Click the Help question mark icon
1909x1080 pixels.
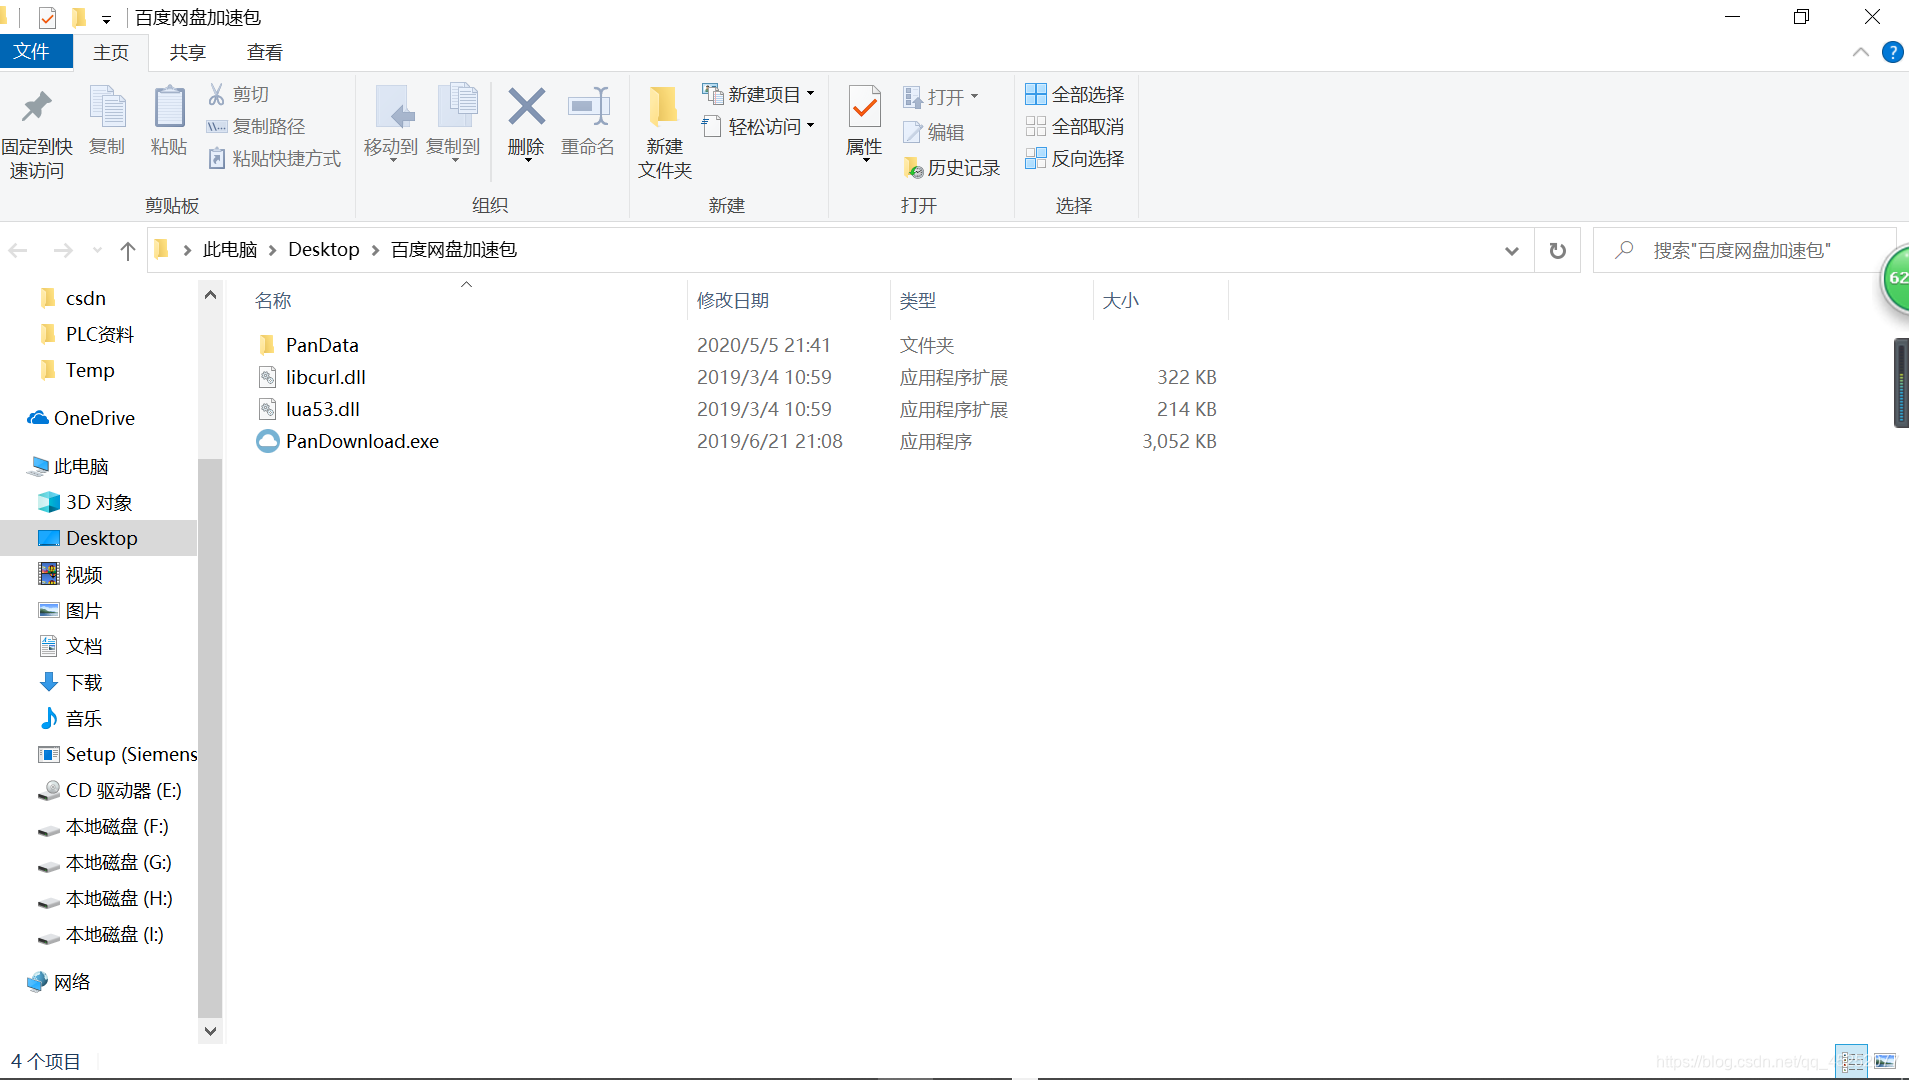(x=1892, y=52)
